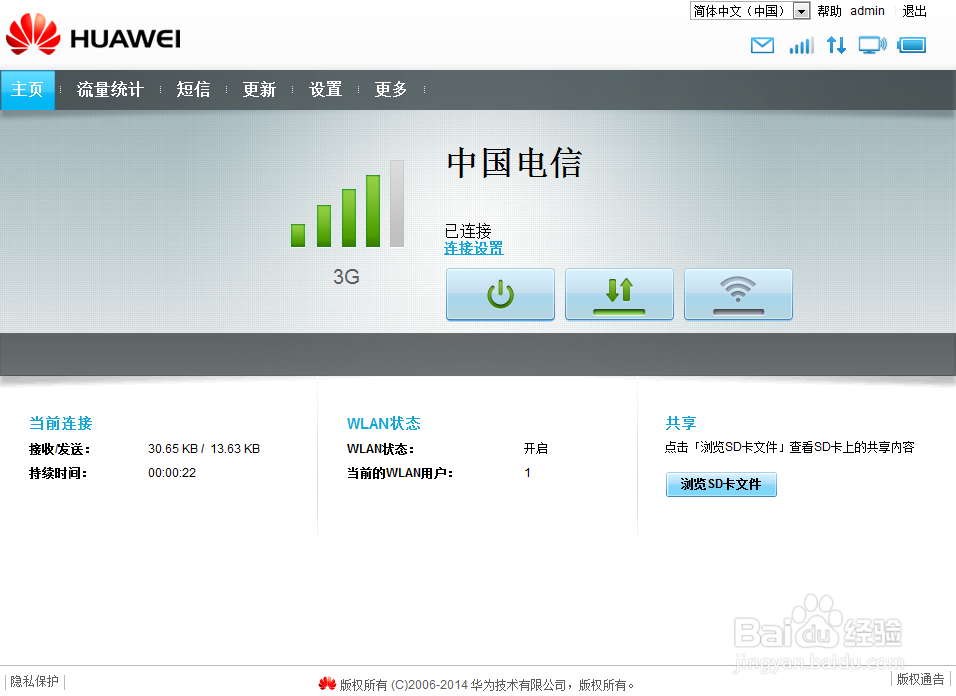The width and height of the screenshot is (956, 696).
Task: Click the 中国电信 carrier name
Action: [x=514, y=163]
